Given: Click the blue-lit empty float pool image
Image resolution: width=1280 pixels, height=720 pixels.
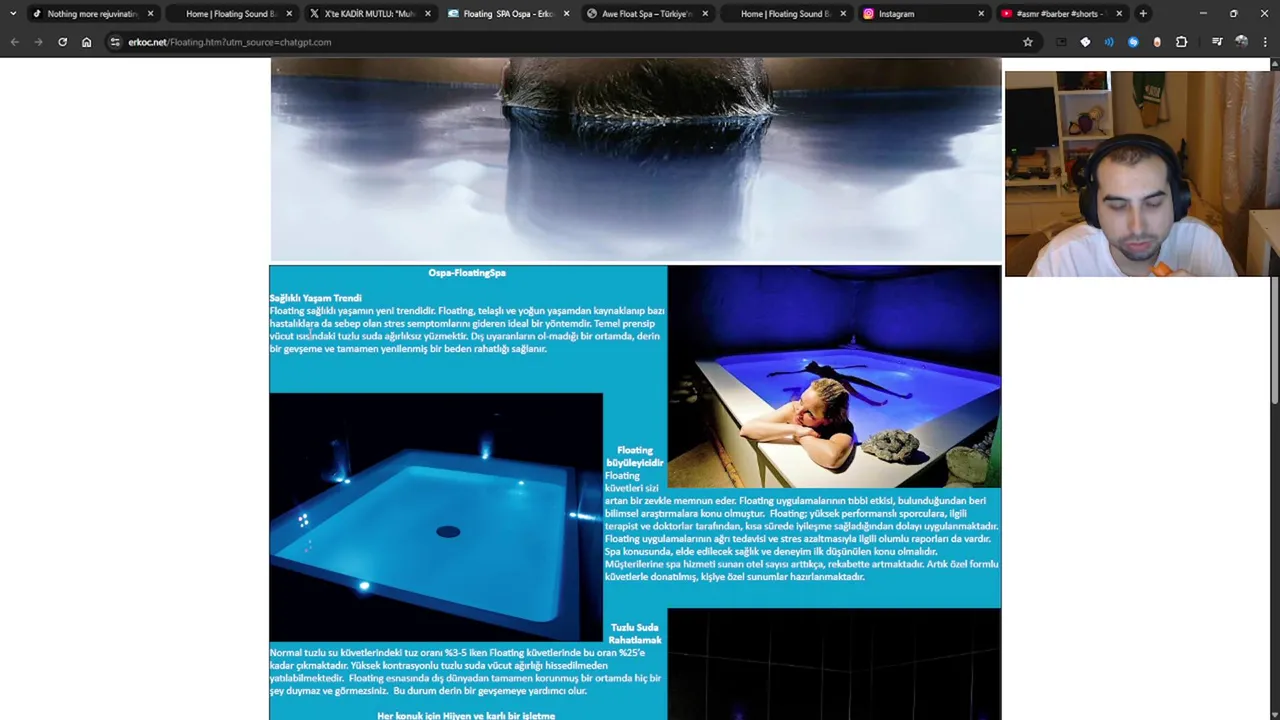Looking at the screenshot, I should (x=436, y=516).
